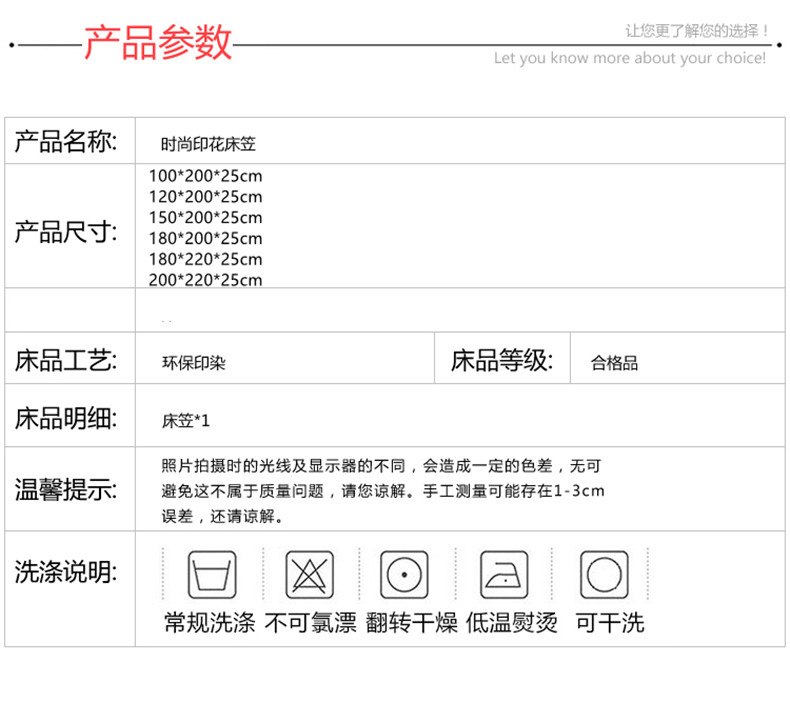Screen dimensions: 790x702
Task: Click the 产品名称 label
Action: pos(65,141)
